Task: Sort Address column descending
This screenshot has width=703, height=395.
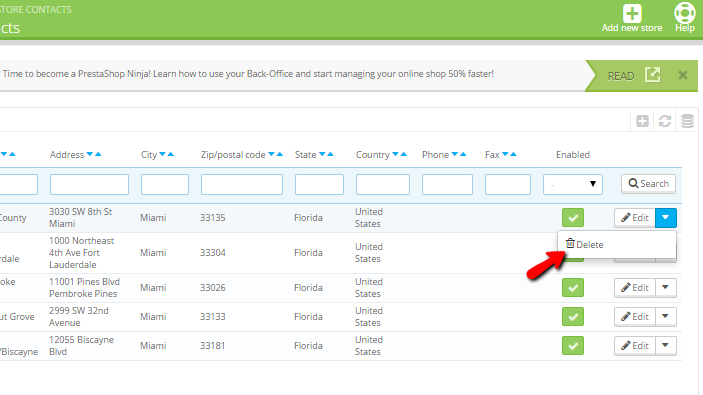Action: (x=90, y=154)
